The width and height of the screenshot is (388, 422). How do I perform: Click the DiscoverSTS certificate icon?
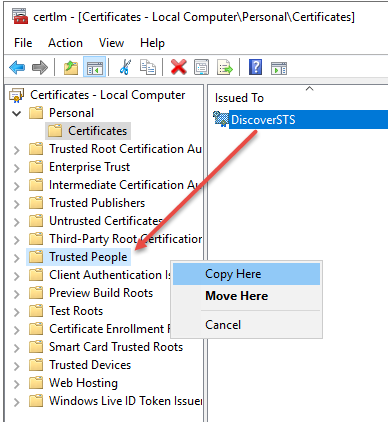tap(220, 119)
